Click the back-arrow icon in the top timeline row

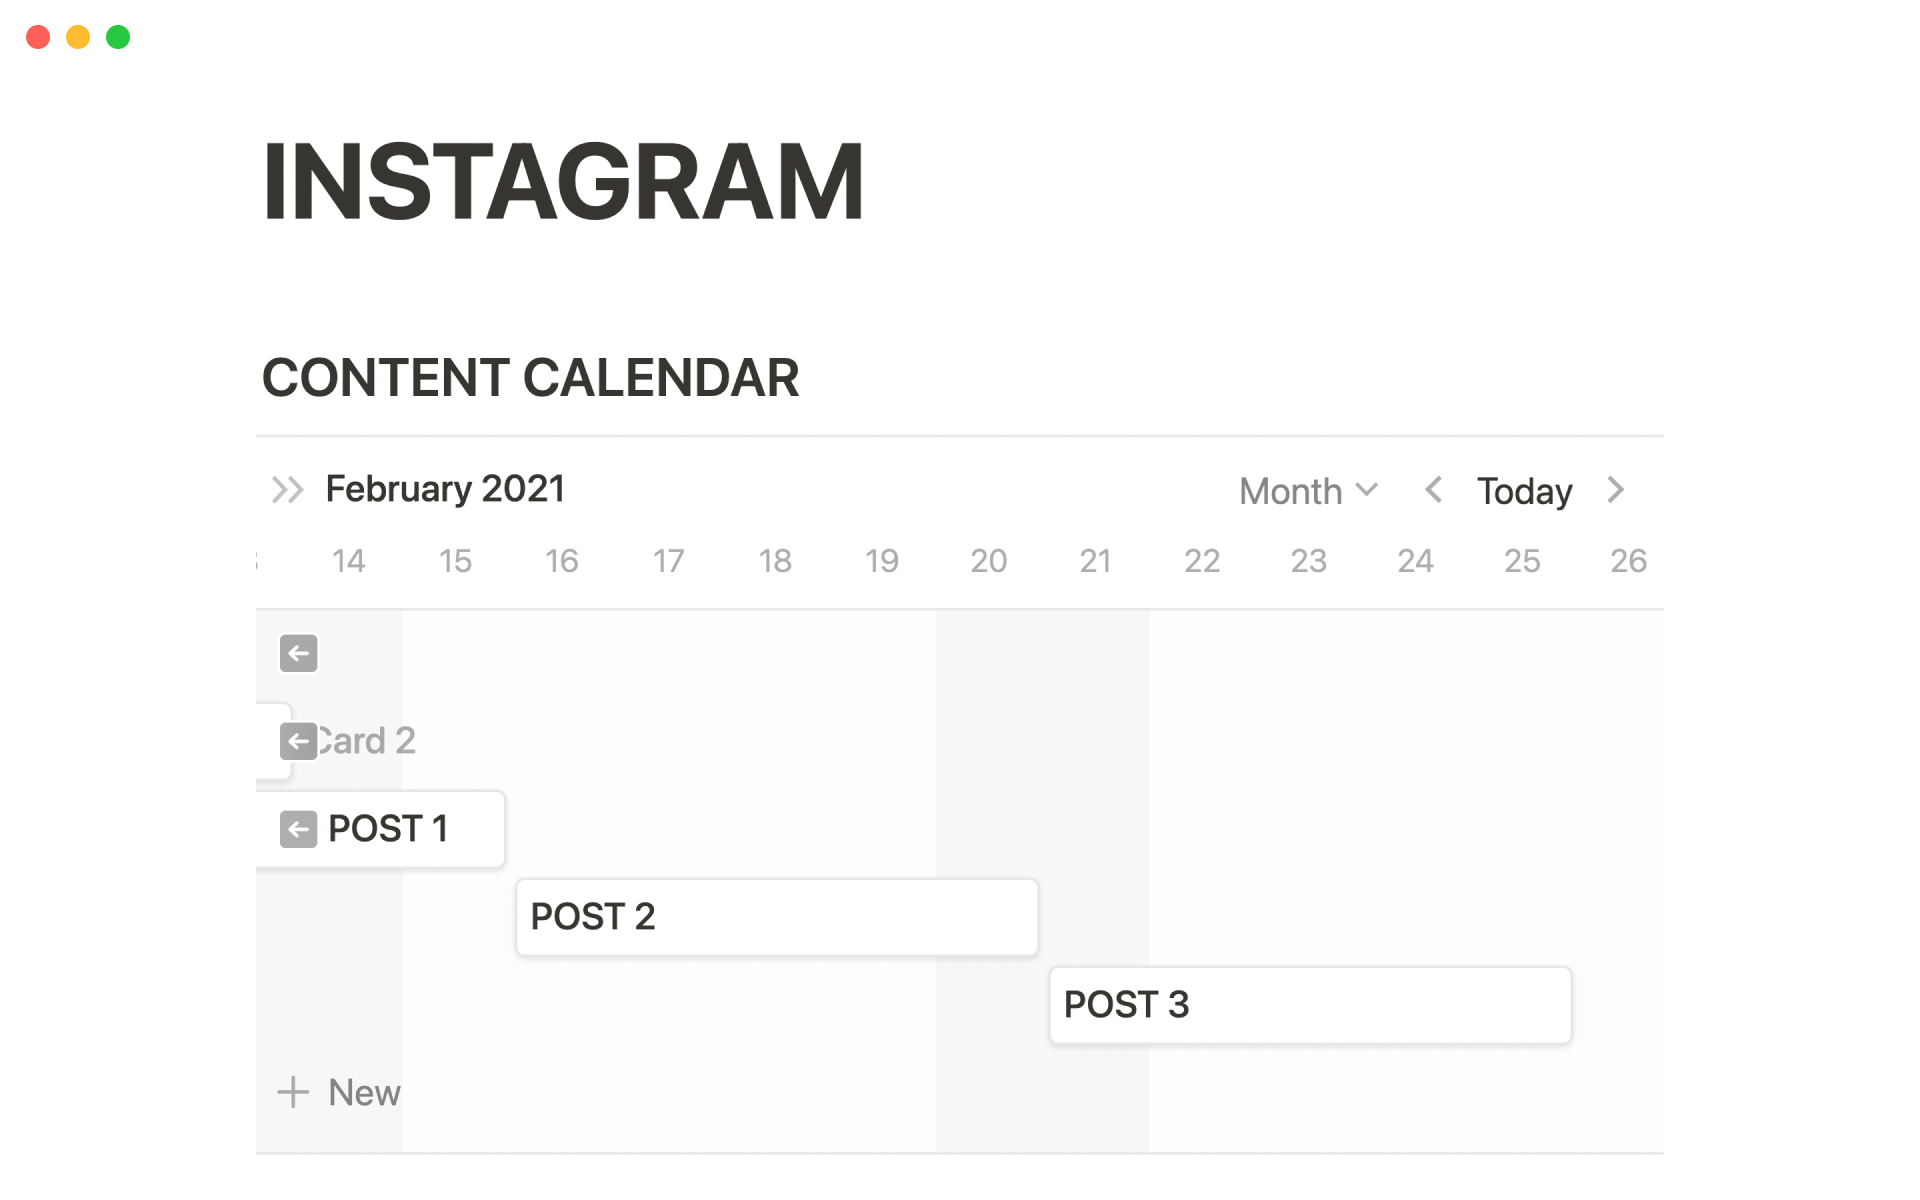click(x=298, y=654)
